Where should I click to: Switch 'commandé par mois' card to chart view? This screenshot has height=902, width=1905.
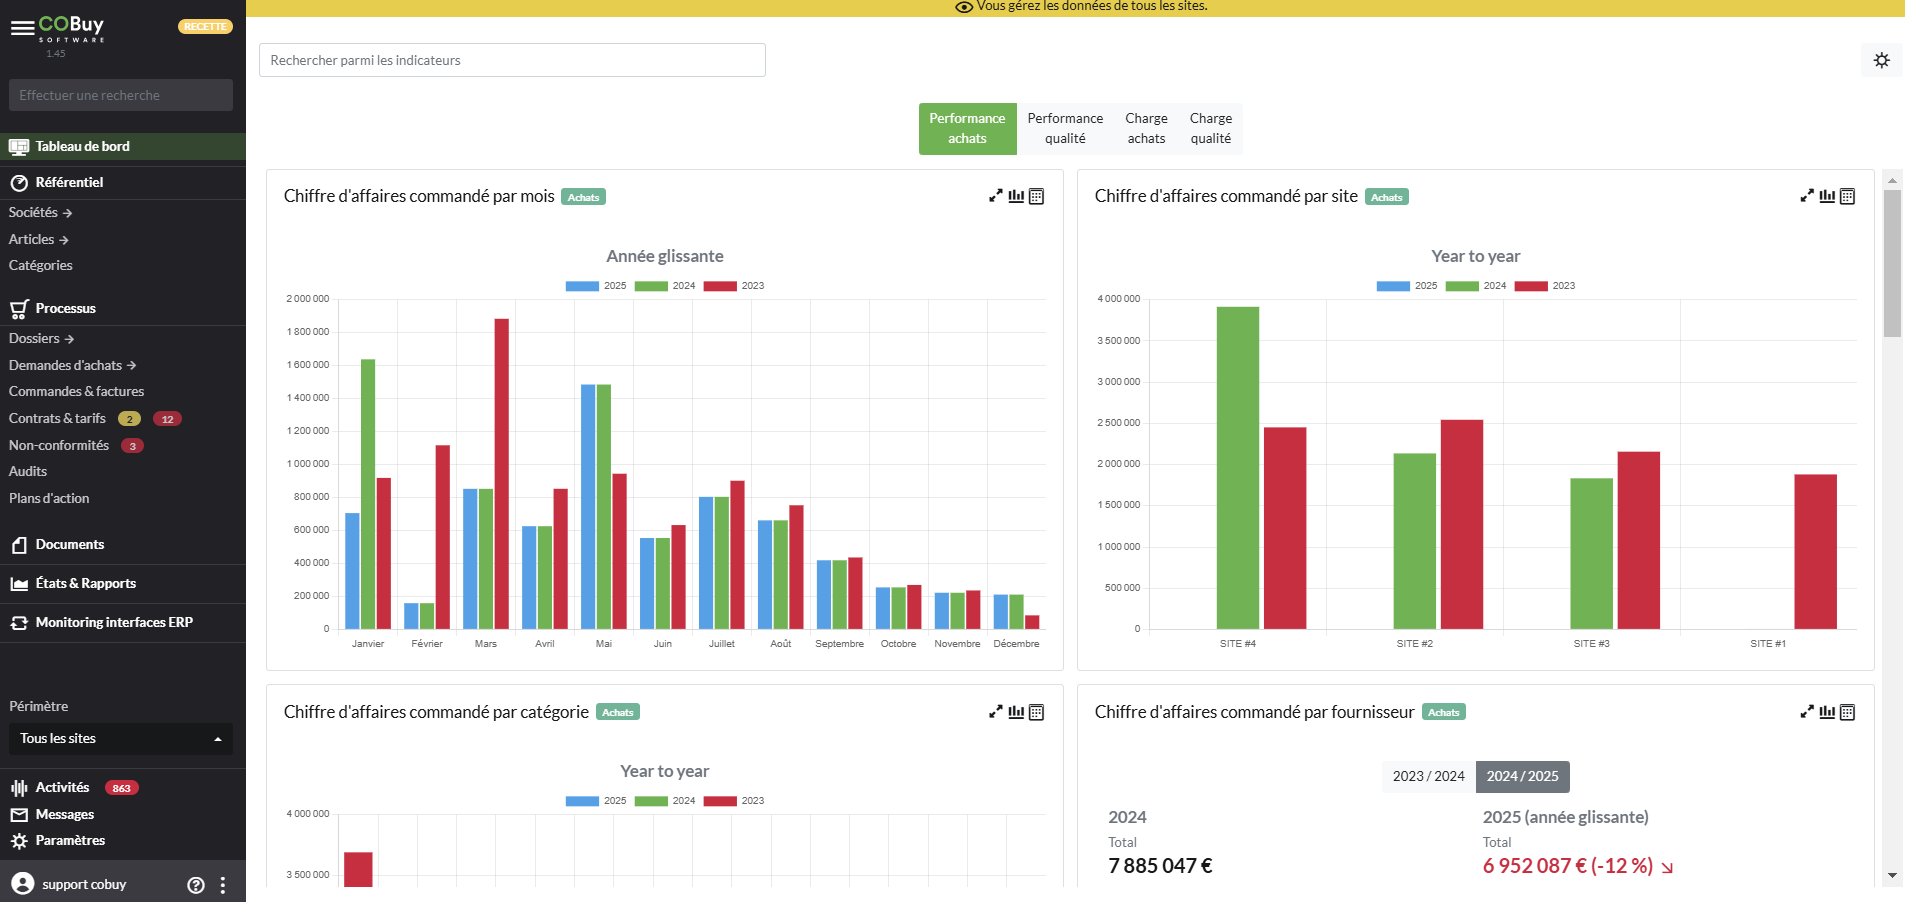(1016, 196)
